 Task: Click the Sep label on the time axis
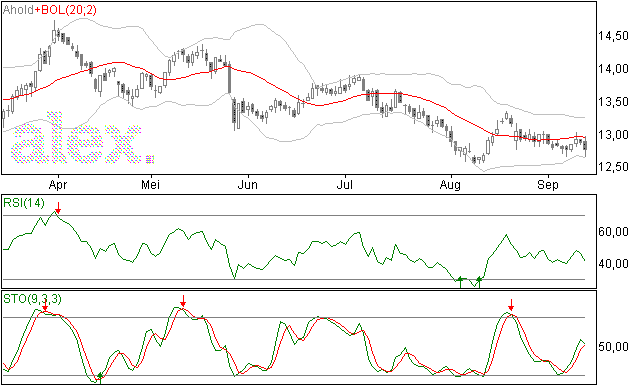[548, 185]
